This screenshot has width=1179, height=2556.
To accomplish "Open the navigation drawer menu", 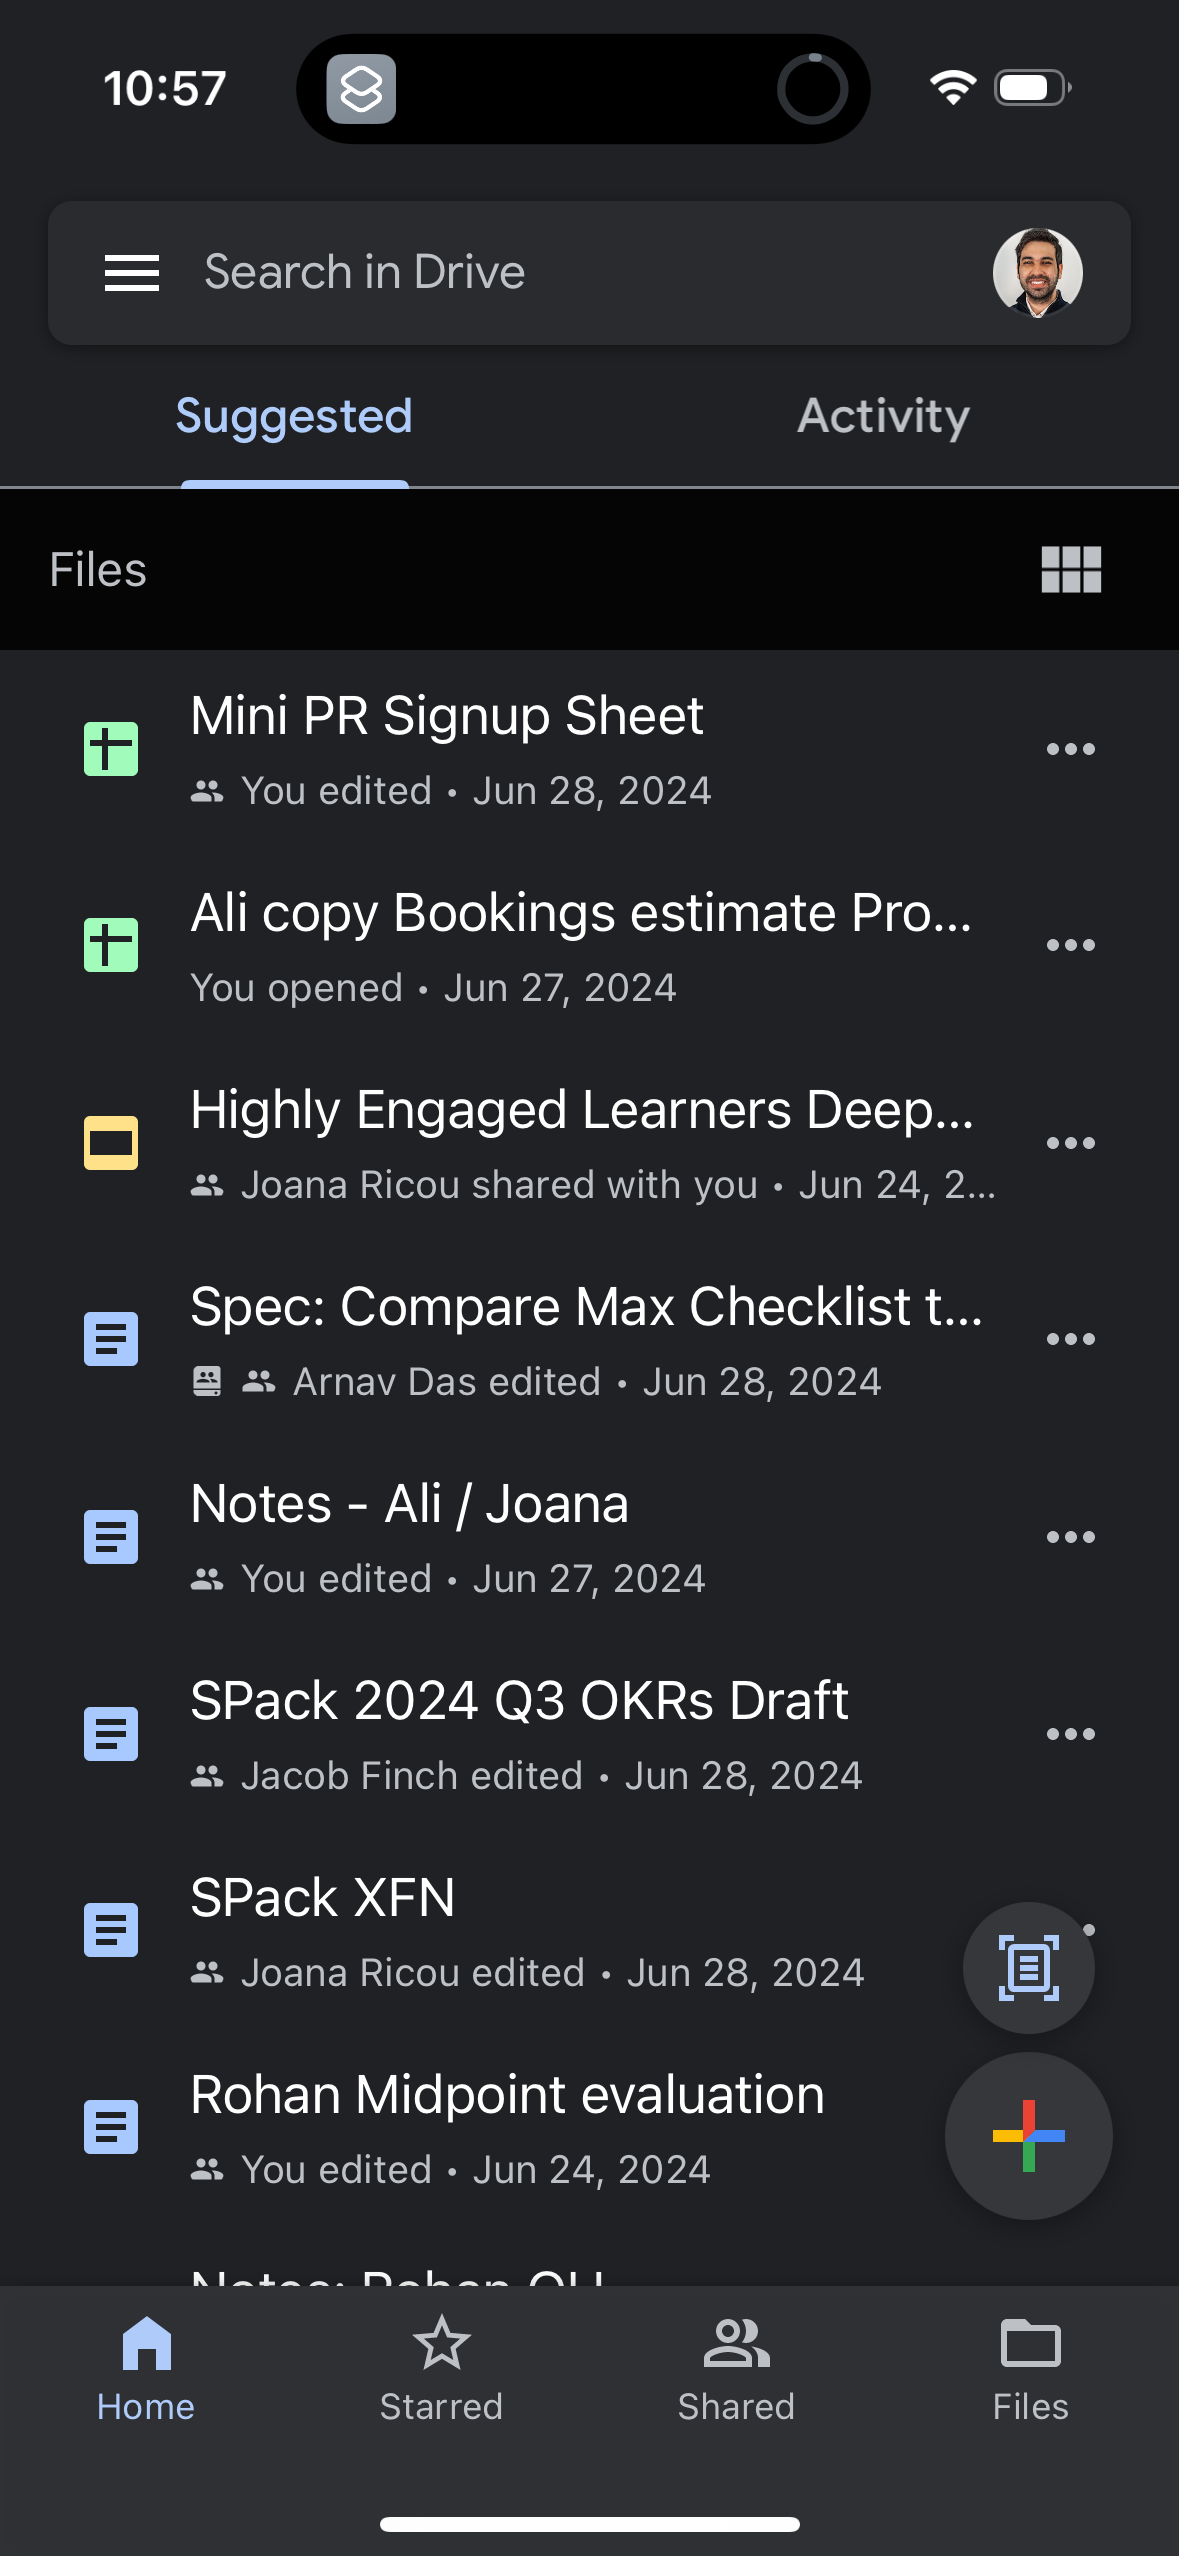I will (130, 272).
